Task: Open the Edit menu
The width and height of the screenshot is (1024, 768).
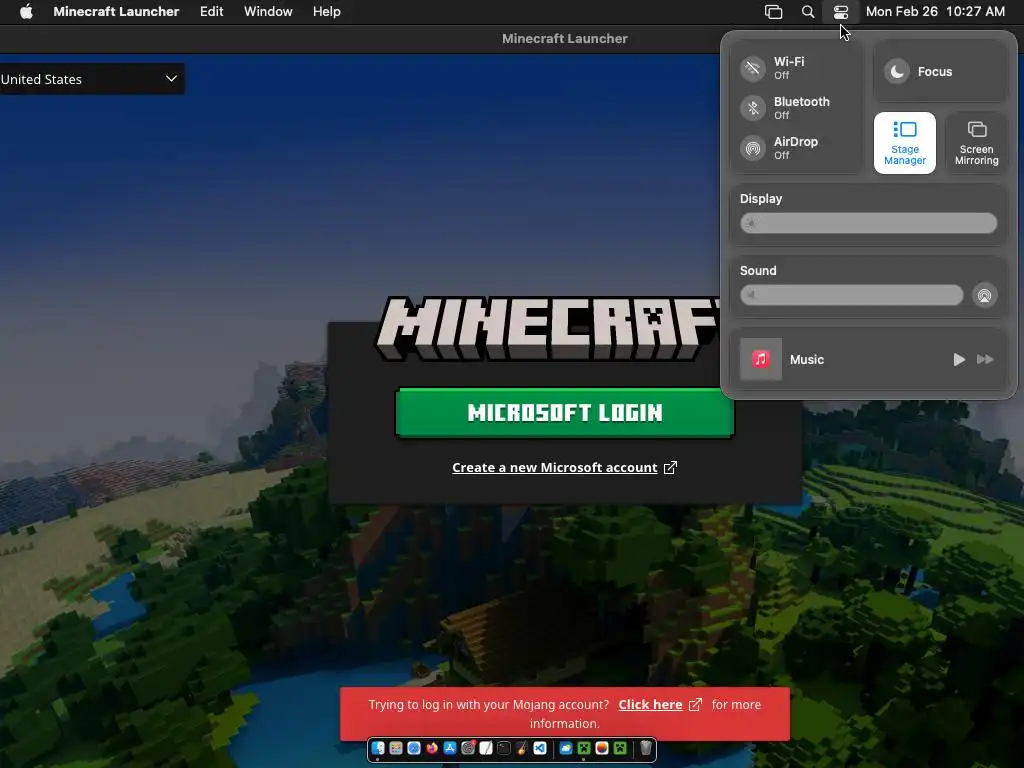Action: click(212, 11)
